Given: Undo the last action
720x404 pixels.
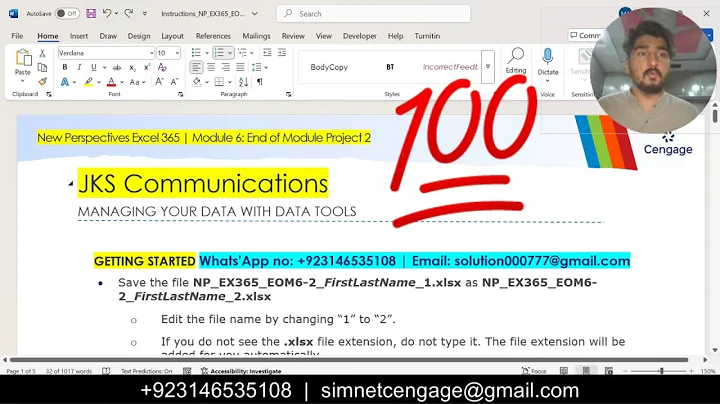Looking at the screenshot, I should [107, 14].
